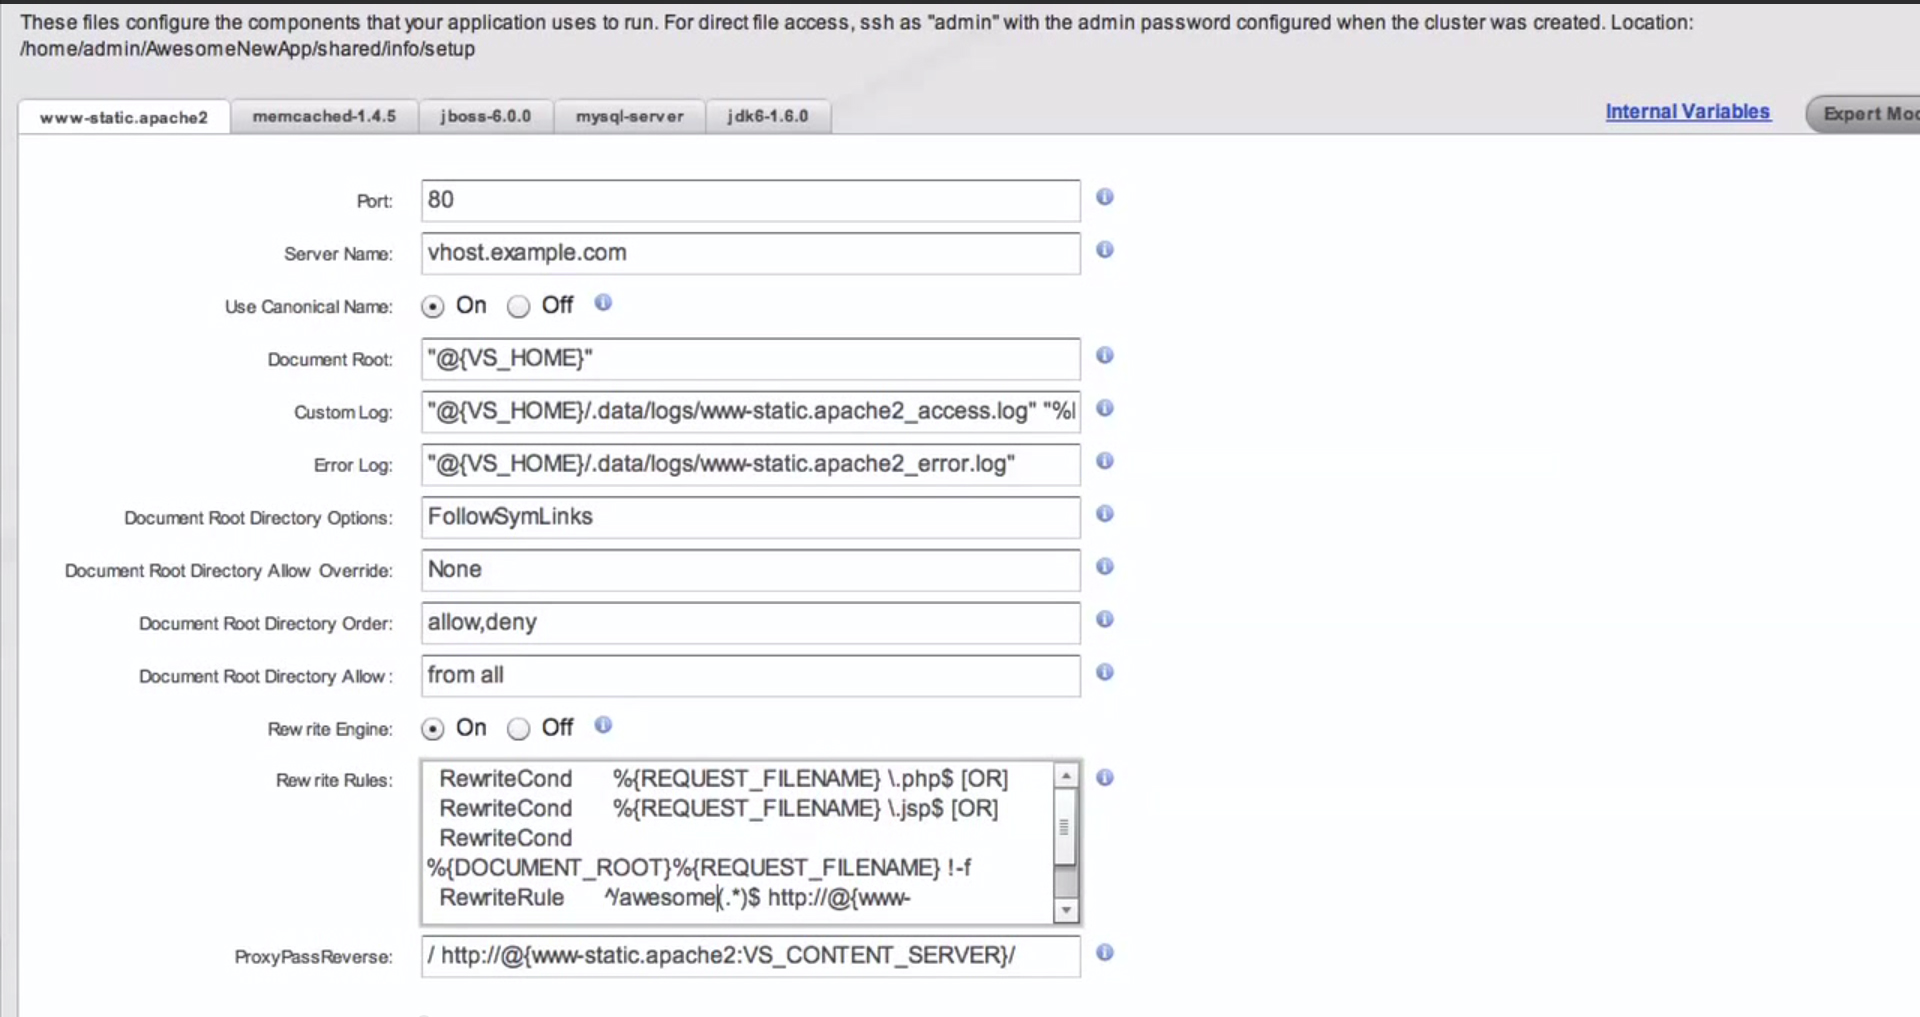1920x1017 pixels.
Task: Click the Document Root Directory Allow Override info icon
Action: click(1104, 567)
